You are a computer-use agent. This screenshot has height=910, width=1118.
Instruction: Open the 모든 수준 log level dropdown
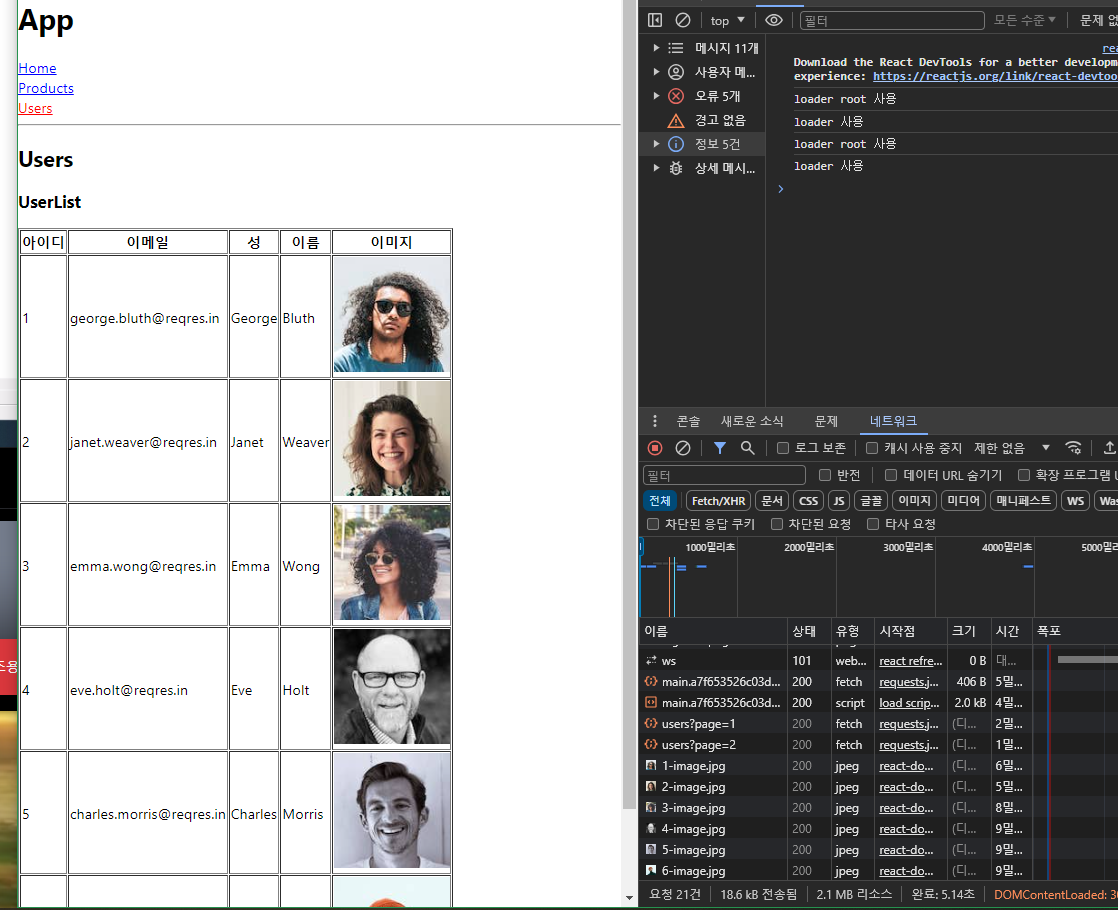tap(1025, 20)
